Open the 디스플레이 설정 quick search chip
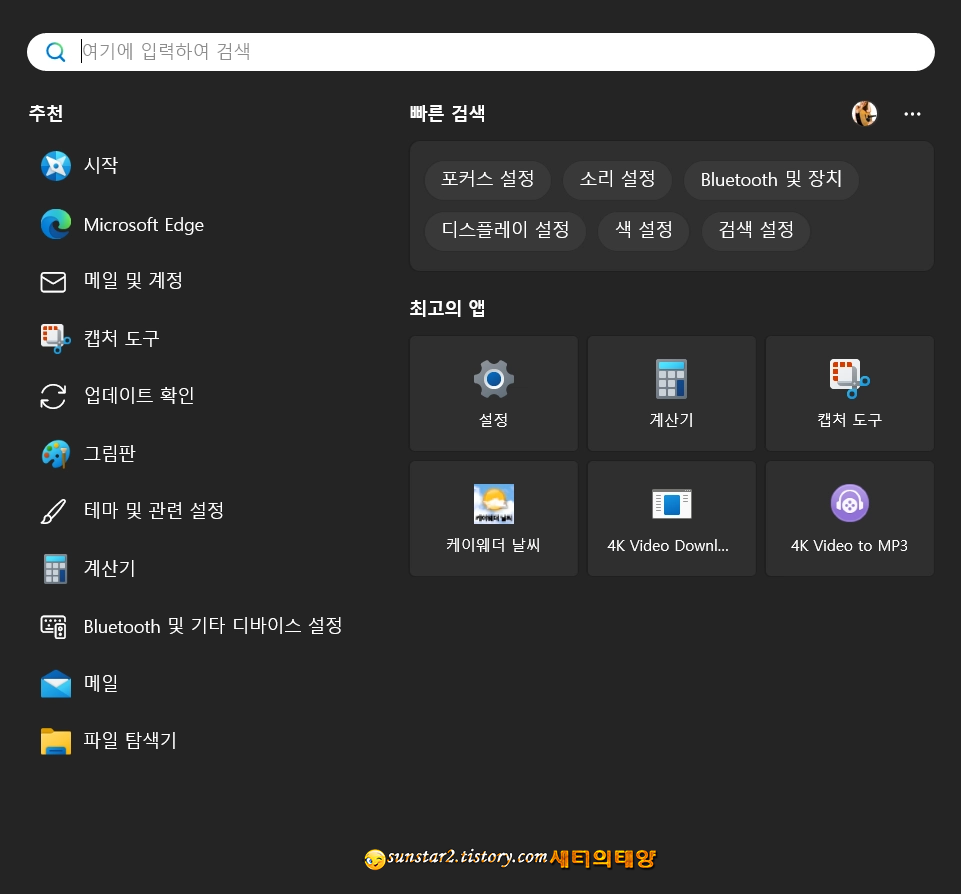 point(505,231)
